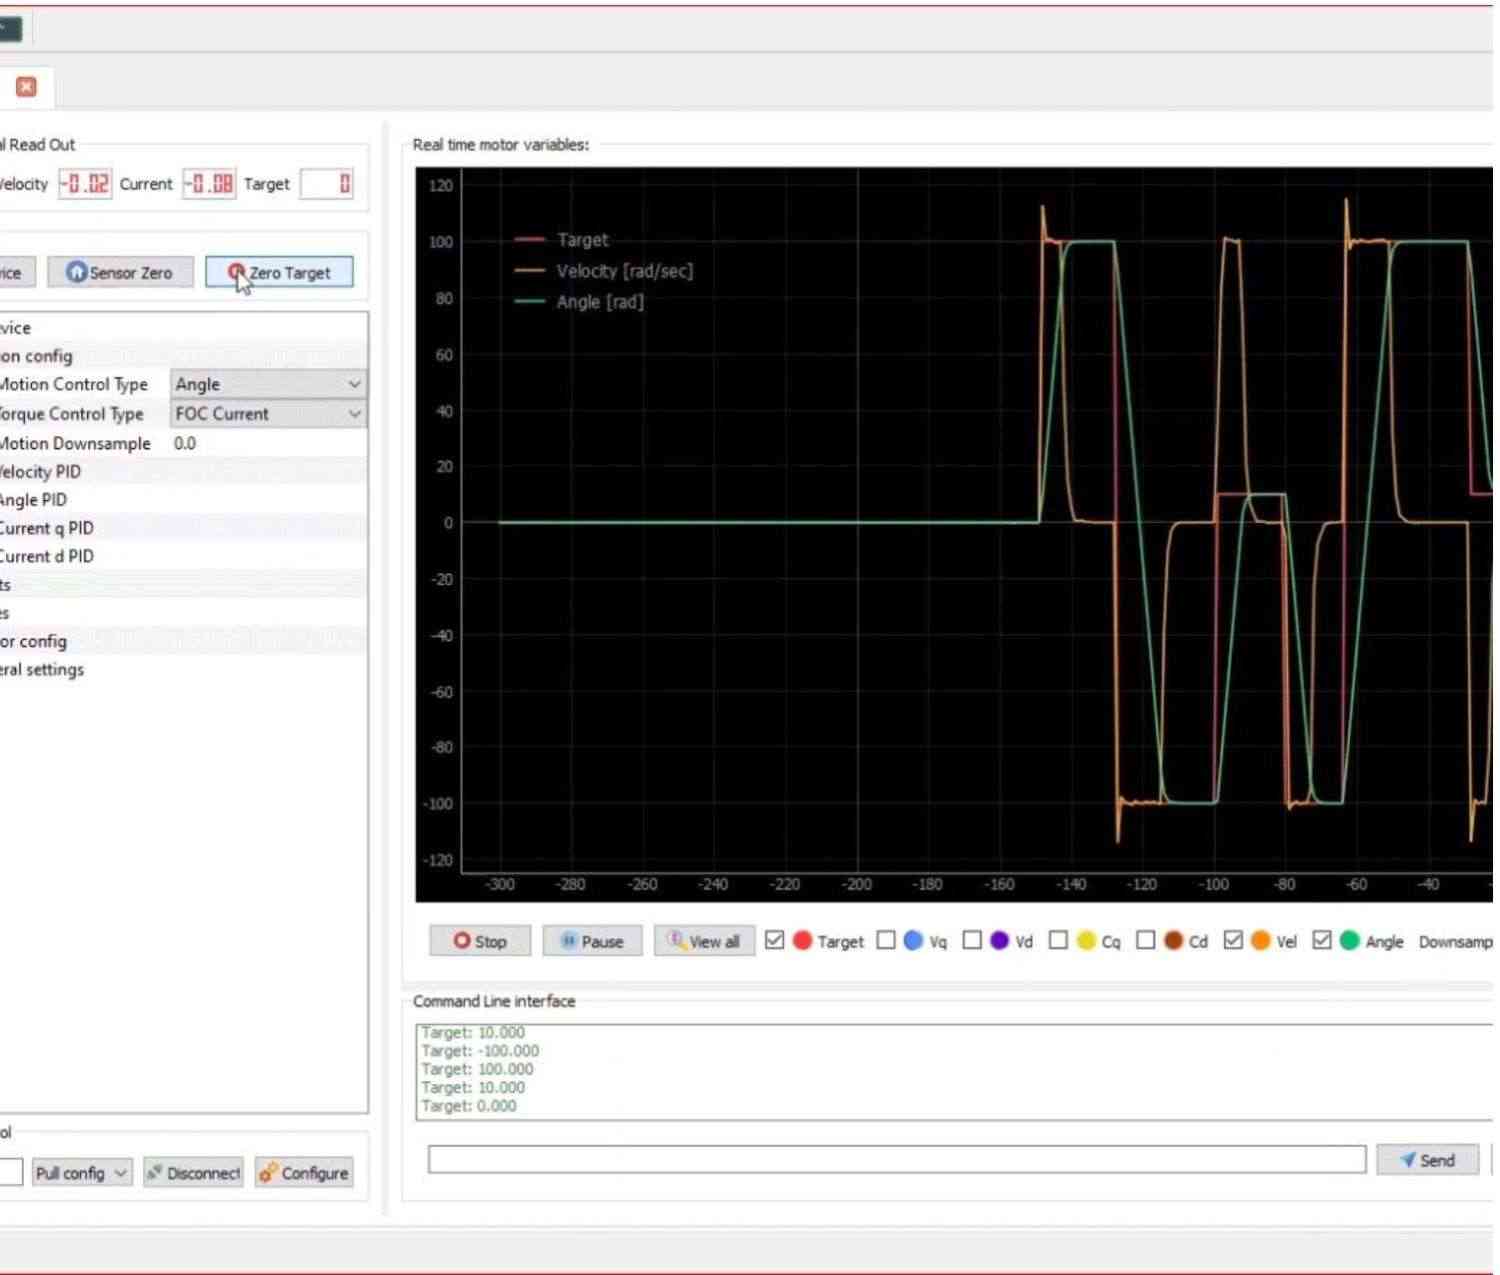1500x1275 pixels.
Task: Click the magnifier icon on View all
Action: point(677,940)
